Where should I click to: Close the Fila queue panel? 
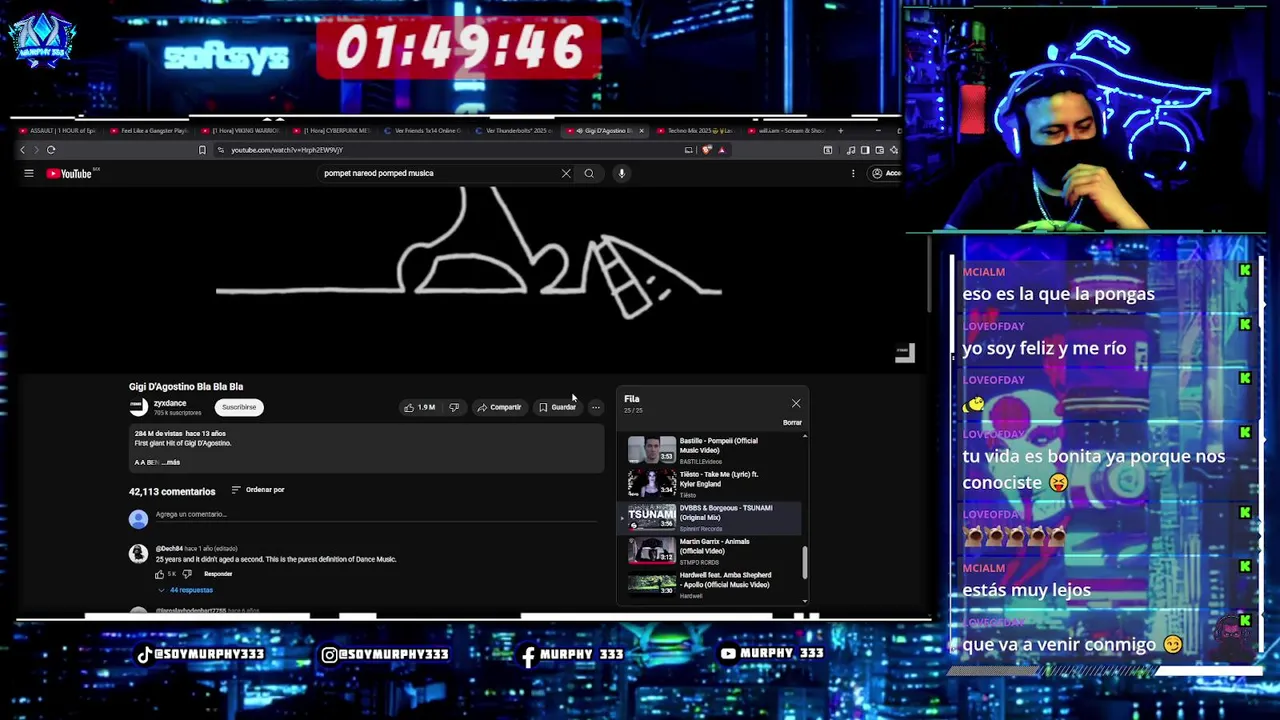pos(796,404)
